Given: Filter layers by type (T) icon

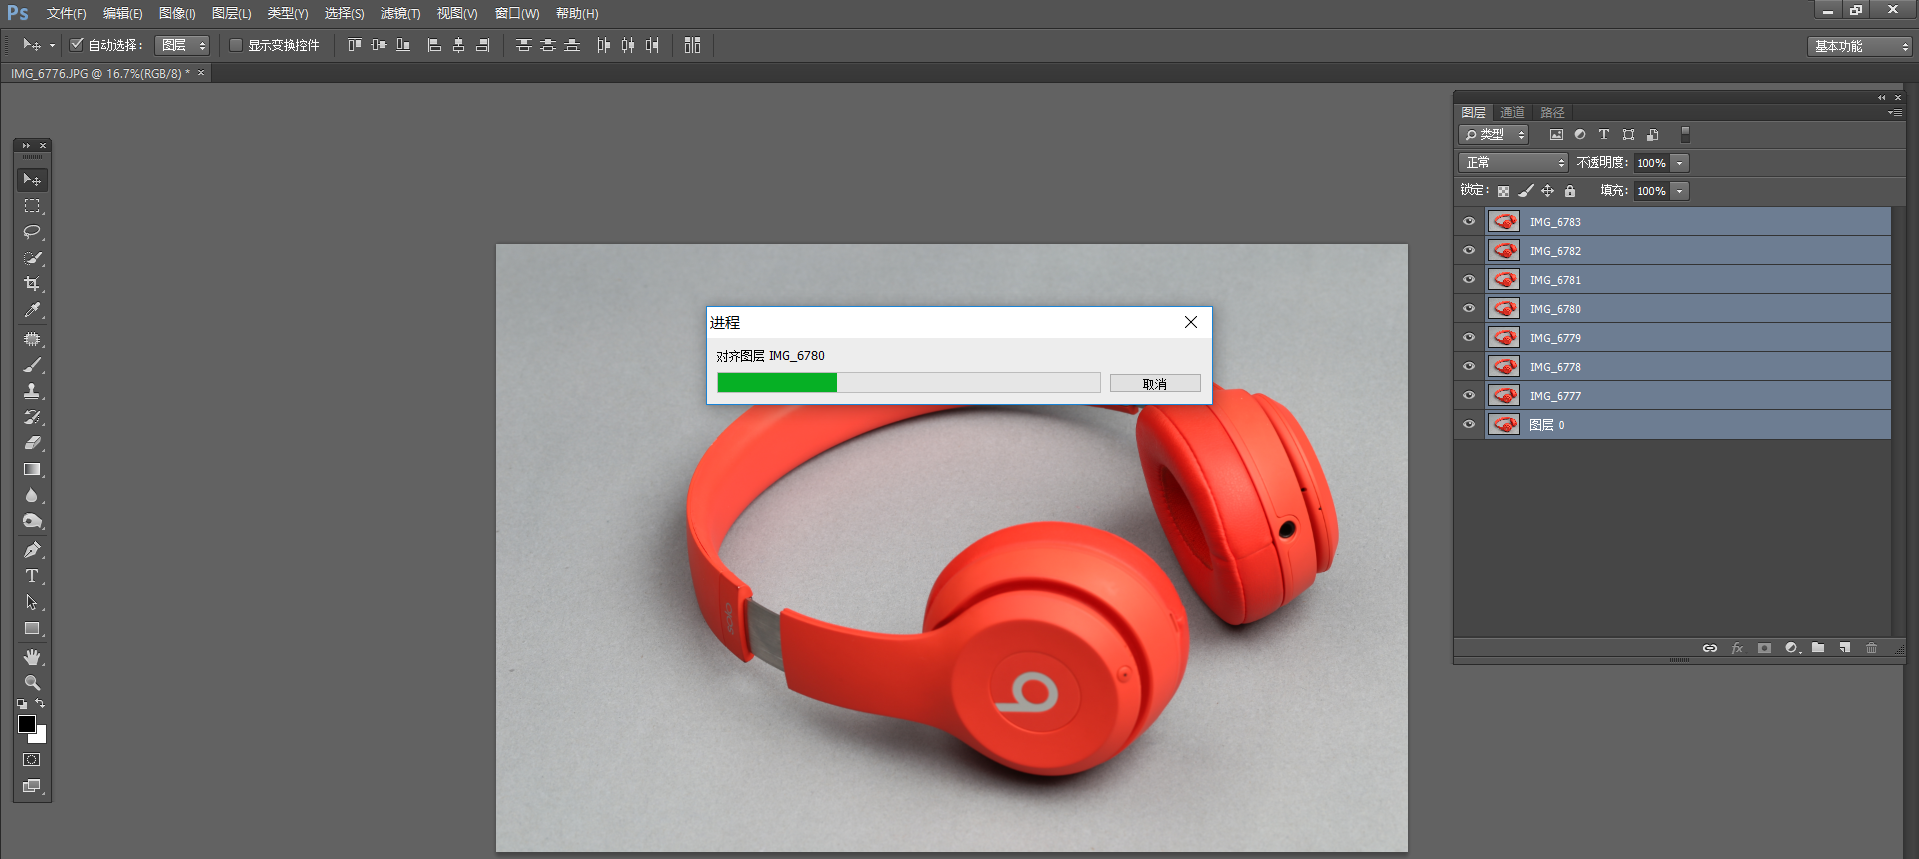Looking at the screenshot, I should coord(1604,134).
